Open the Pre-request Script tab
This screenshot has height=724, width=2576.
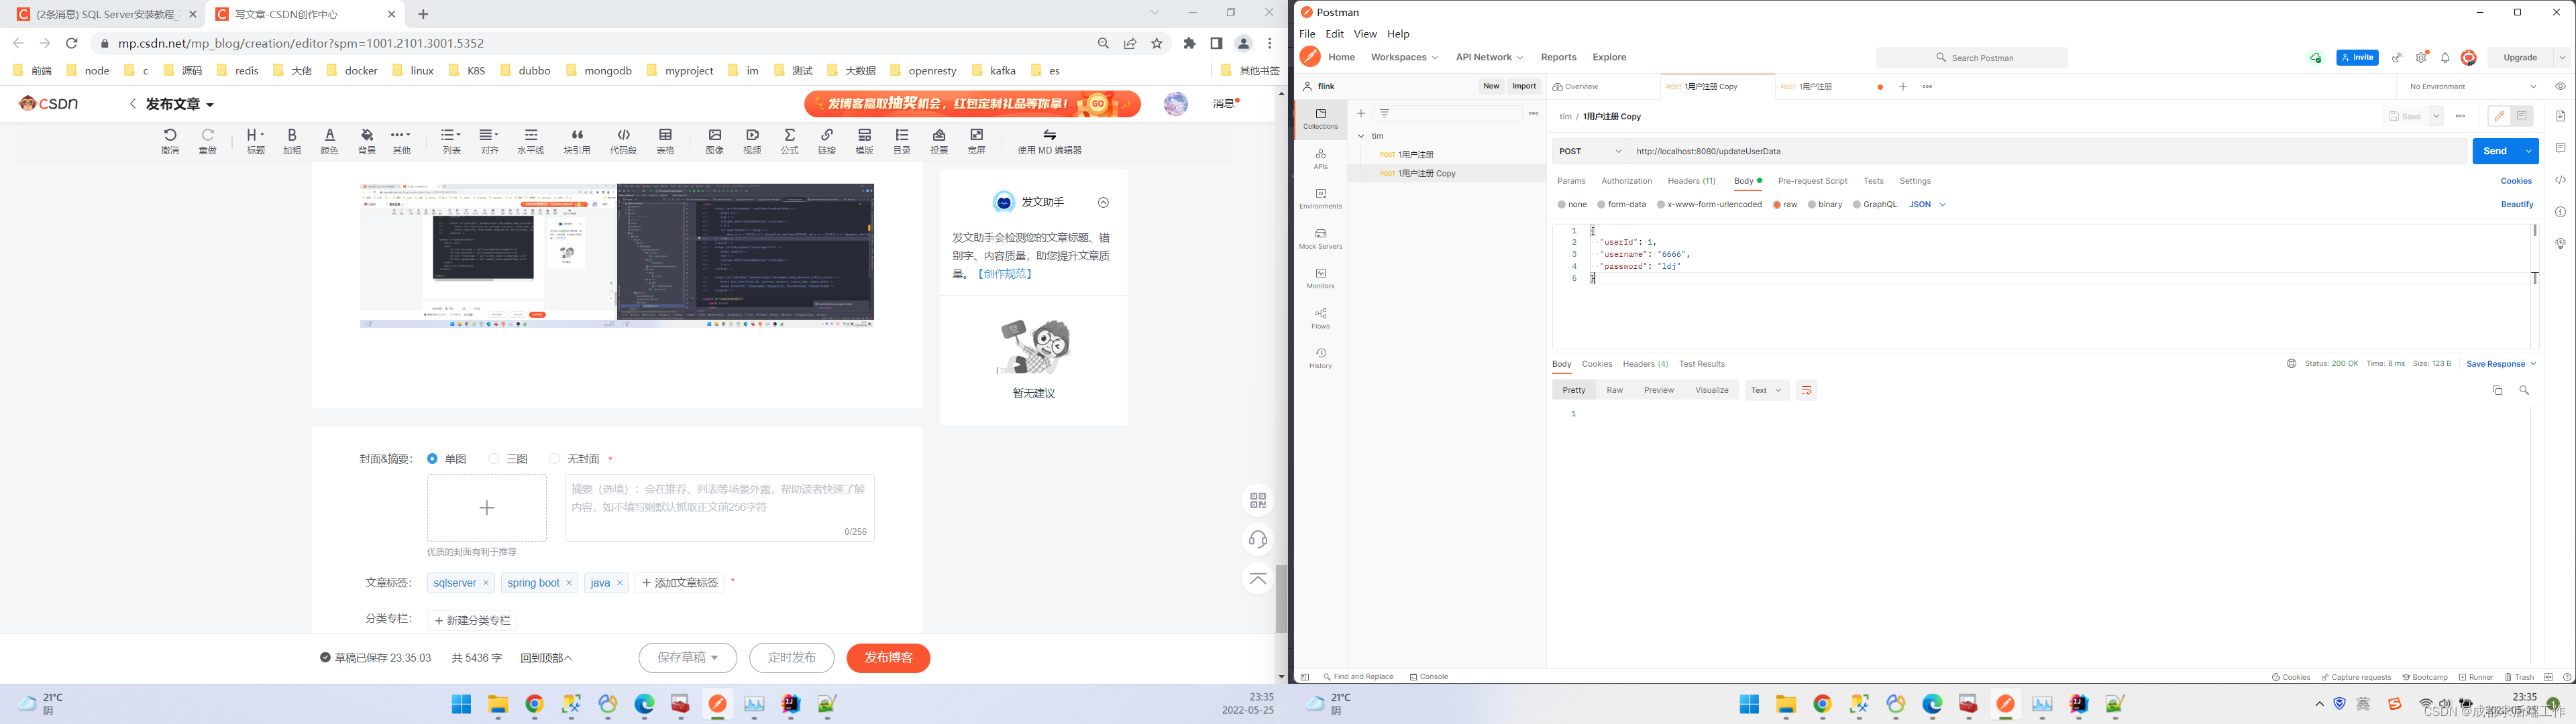(x=1812, y=181)
